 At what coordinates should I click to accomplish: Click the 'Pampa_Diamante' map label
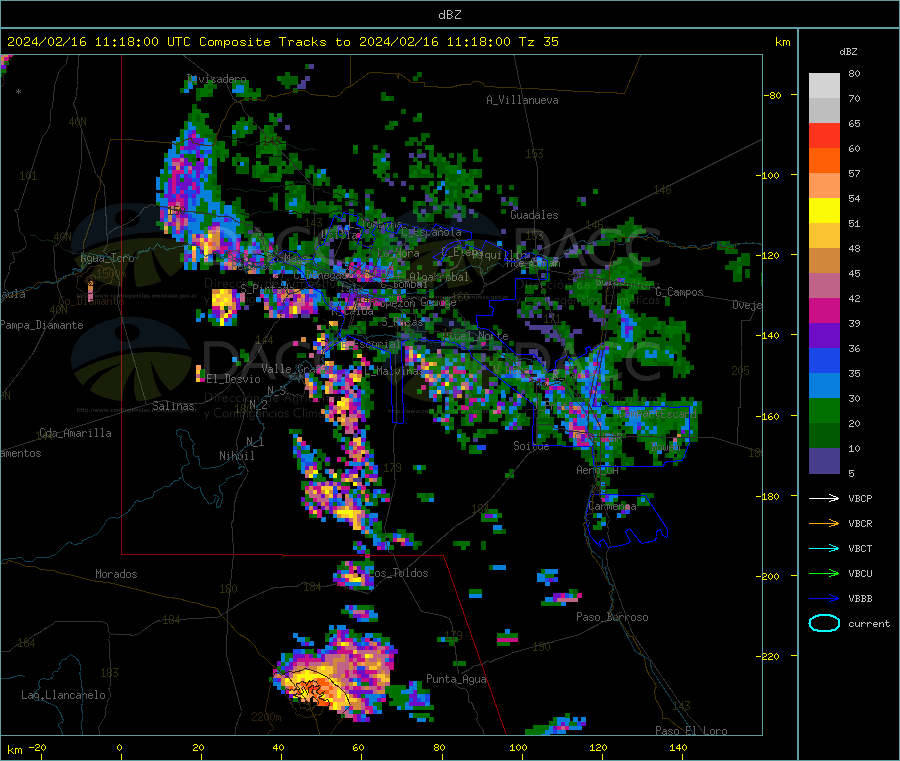coord(42,325)
